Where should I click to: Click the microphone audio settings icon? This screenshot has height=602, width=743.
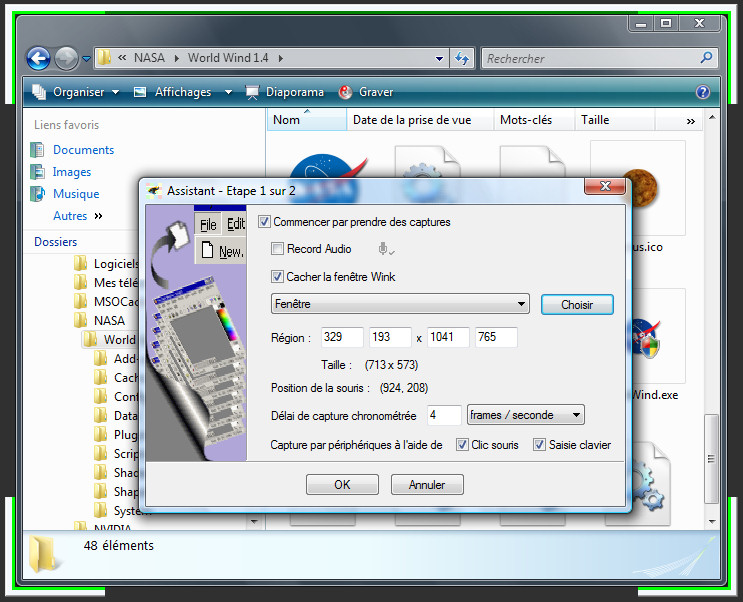pyautogui.click(x=386, y=249)
